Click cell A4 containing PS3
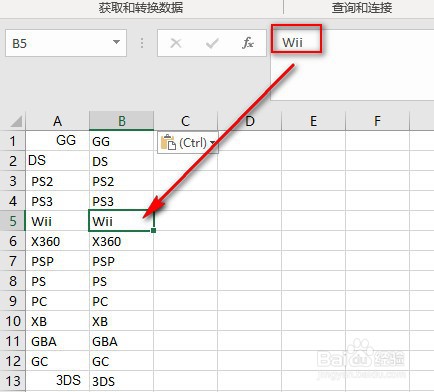The image size is (434, 392). 58,201
